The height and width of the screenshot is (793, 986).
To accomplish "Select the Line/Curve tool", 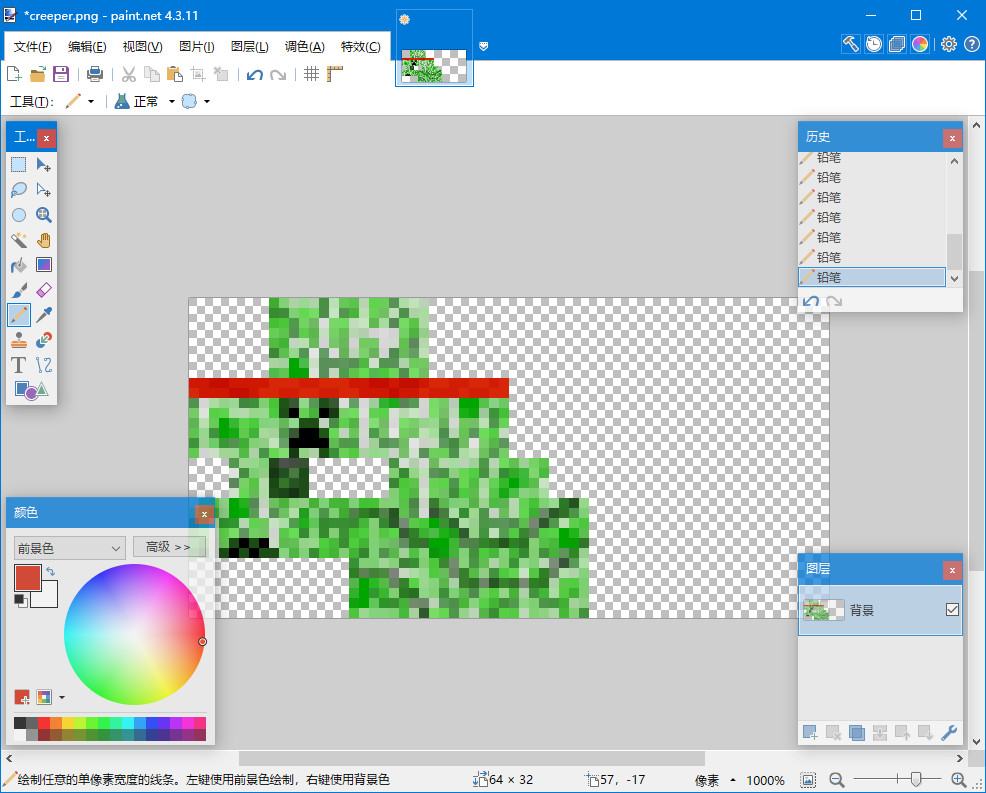I will click(43, 365).
